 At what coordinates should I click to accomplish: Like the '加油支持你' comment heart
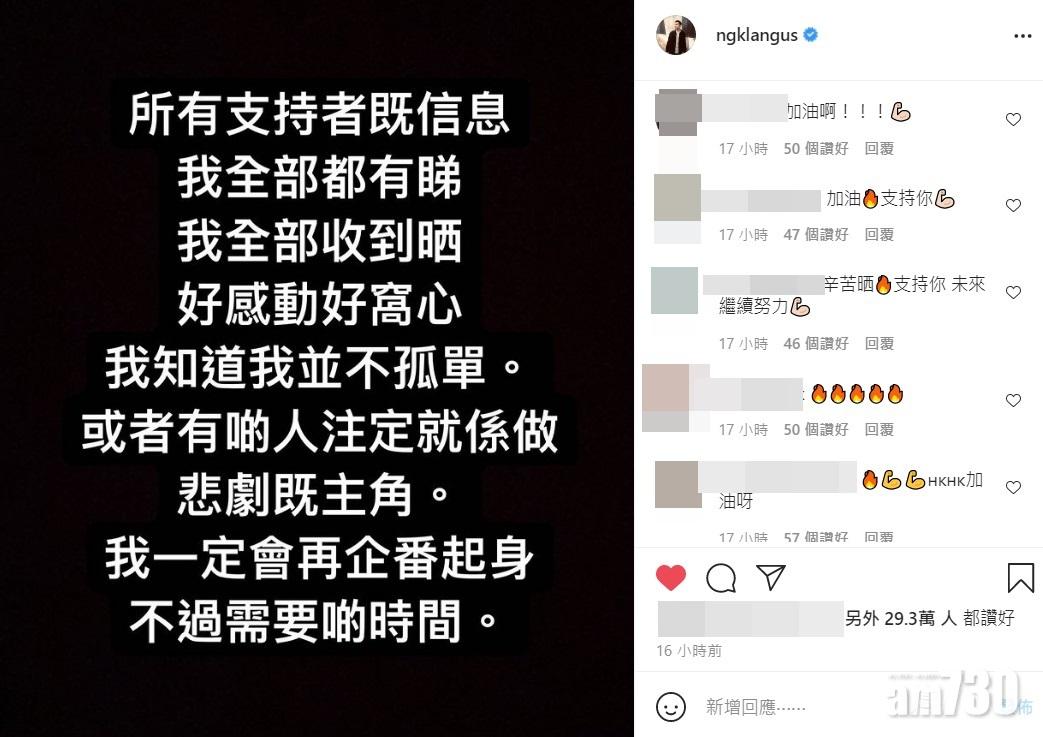[x=1013, y=206]
